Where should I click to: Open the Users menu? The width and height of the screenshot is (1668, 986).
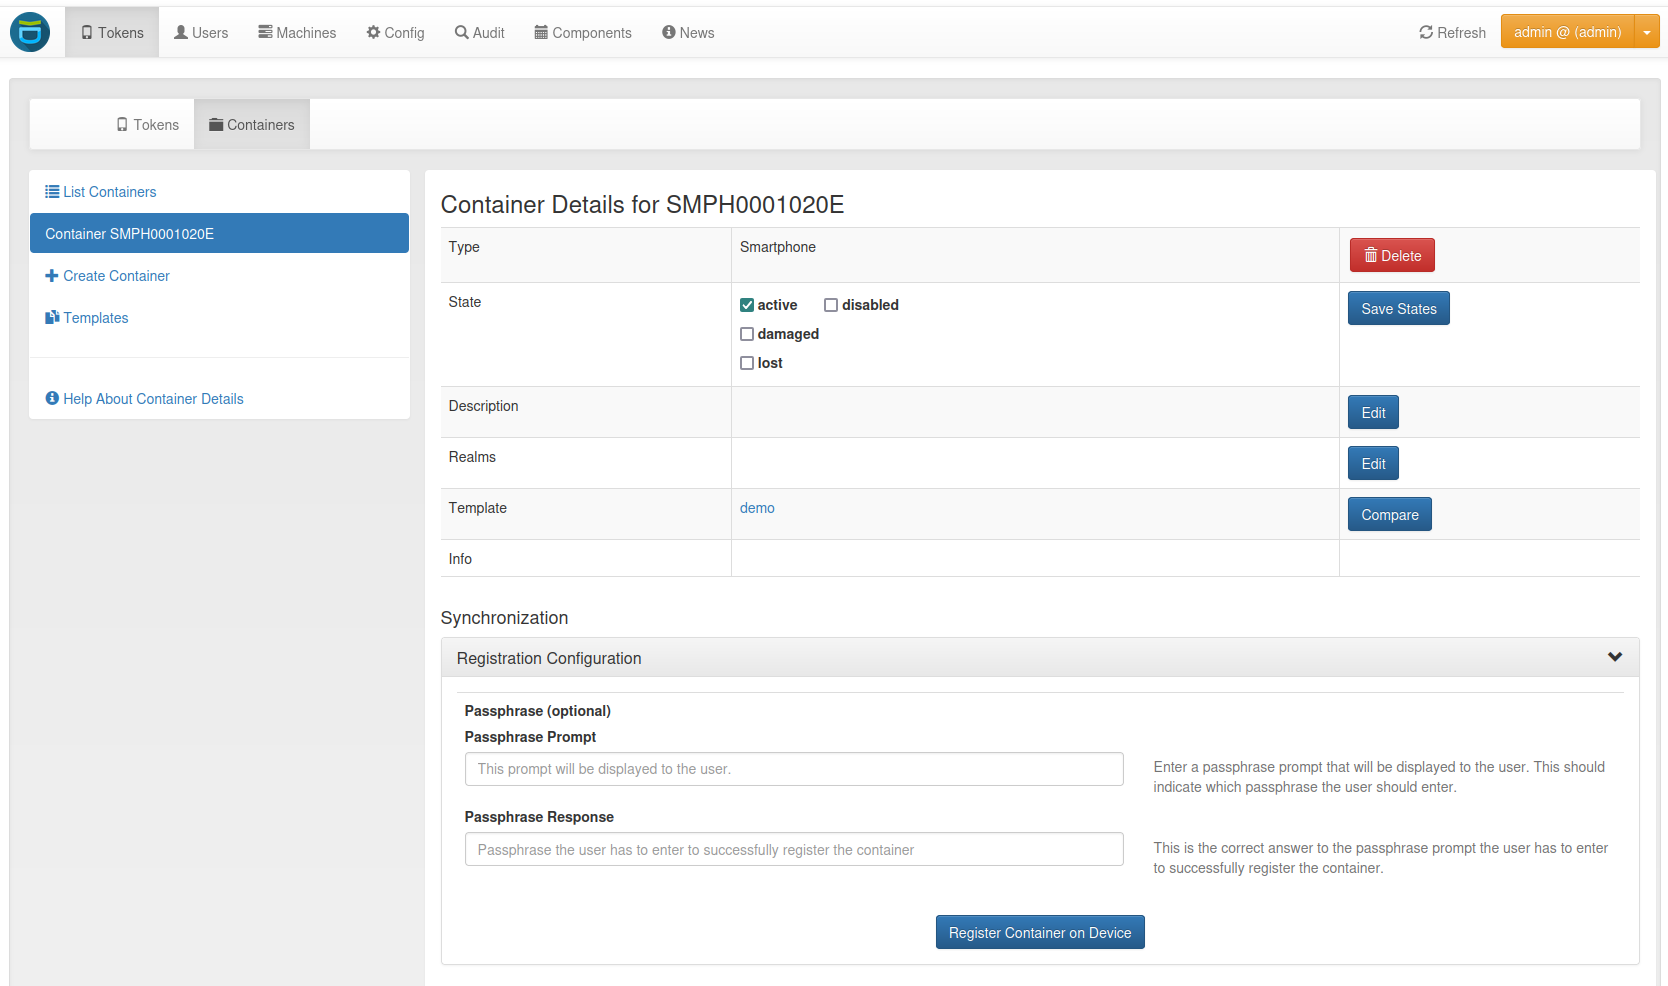click(x=201, y=32)
